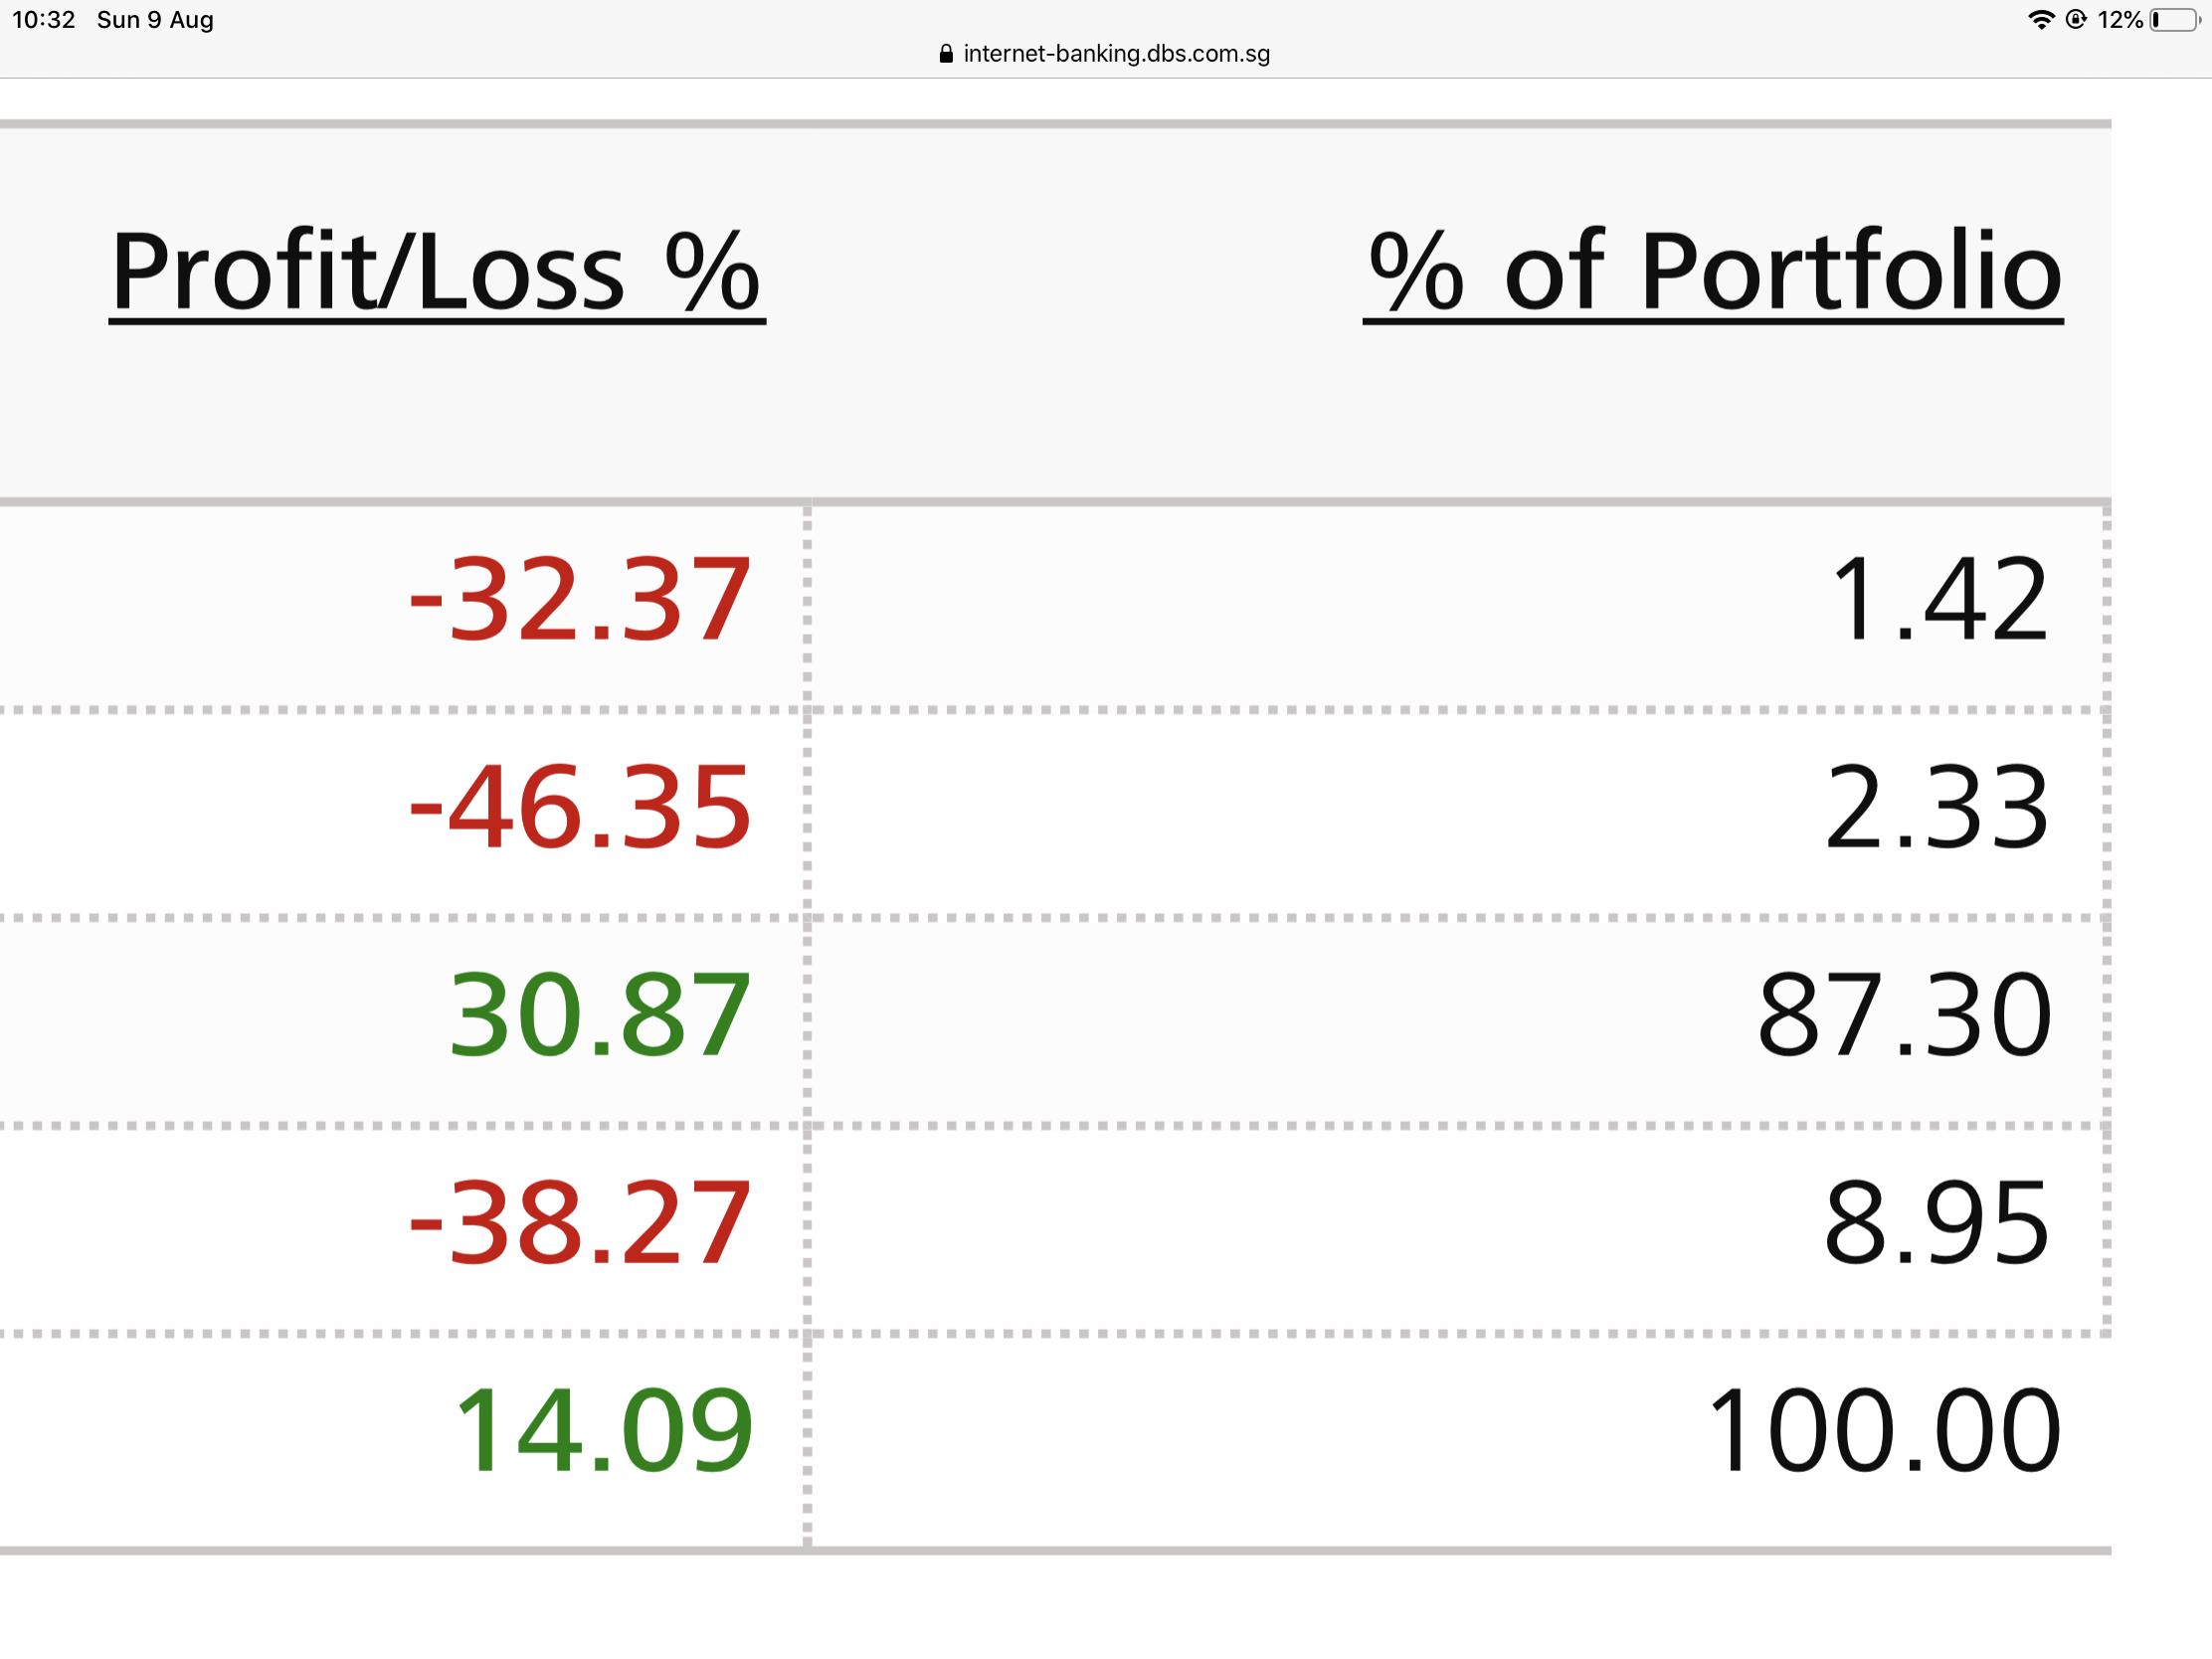Sort by % of Portfolio column header
Screen dimensions: 2212x1659
pyautogui.click(x=1713, y=271)
